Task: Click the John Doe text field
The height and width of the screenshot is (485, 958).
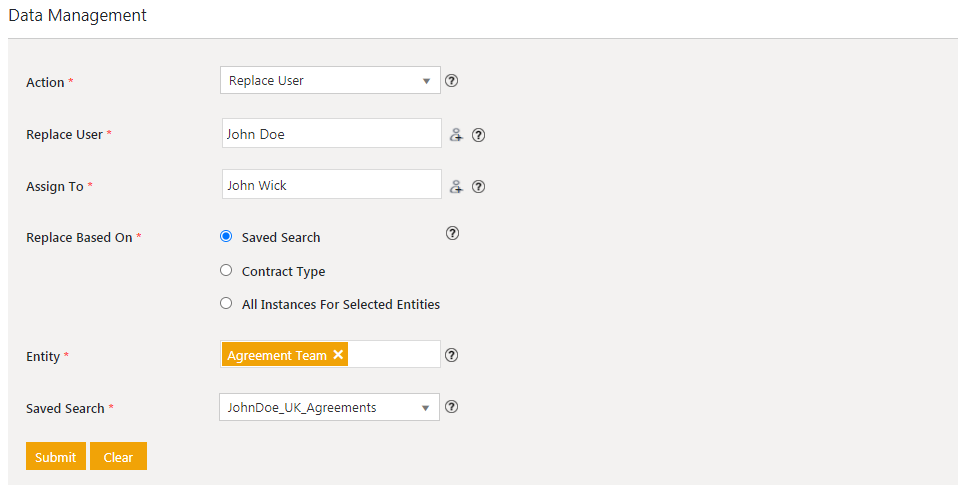Action: coord(331,134)
